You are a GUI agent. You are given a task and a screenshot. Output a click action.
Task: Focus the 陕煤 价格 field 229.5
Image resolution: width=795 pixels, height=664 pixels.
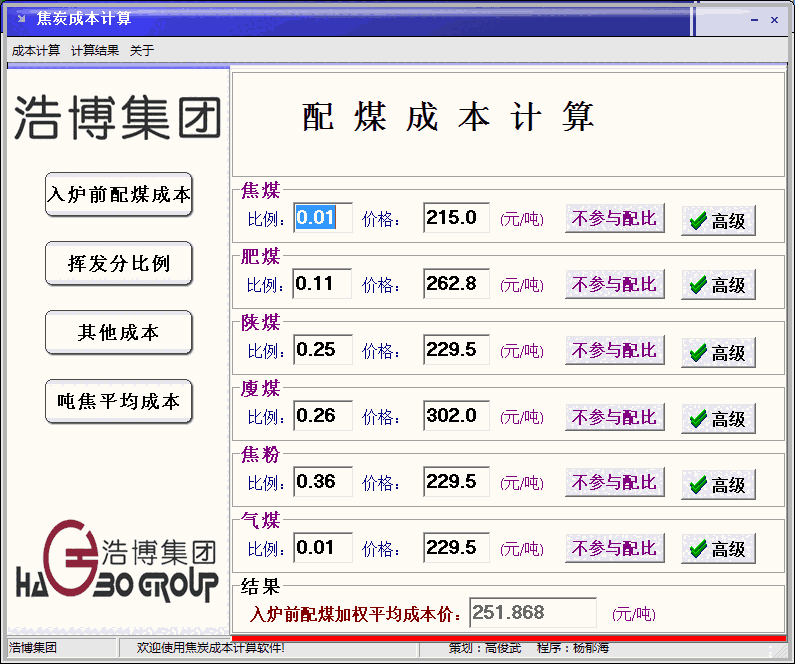456,350
